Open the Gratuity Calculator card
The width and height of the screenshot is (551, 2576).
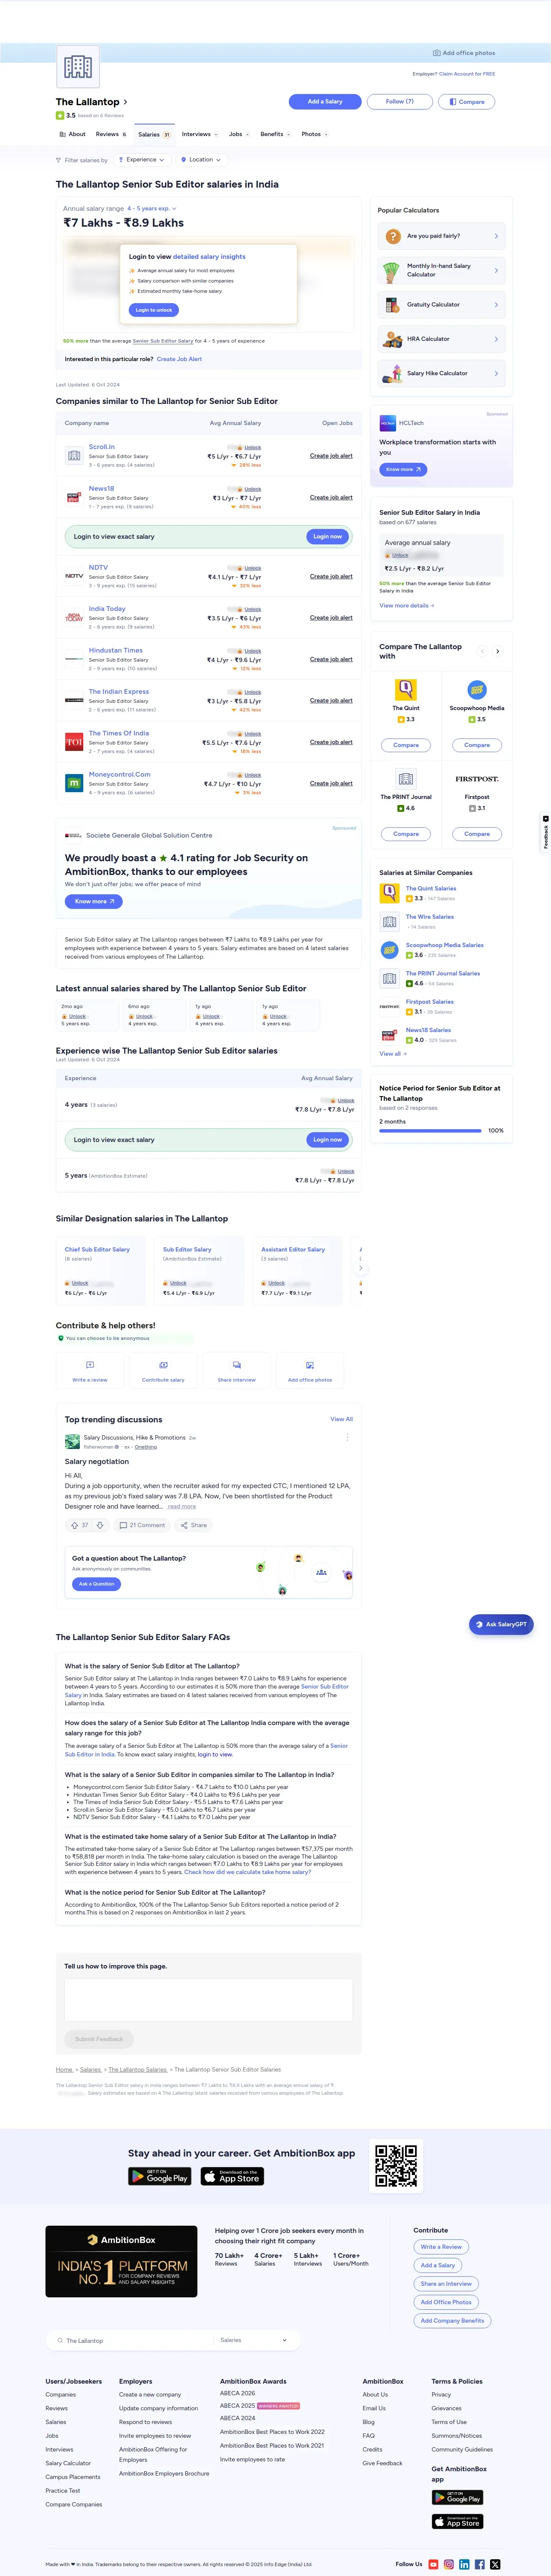click(441, 305)
